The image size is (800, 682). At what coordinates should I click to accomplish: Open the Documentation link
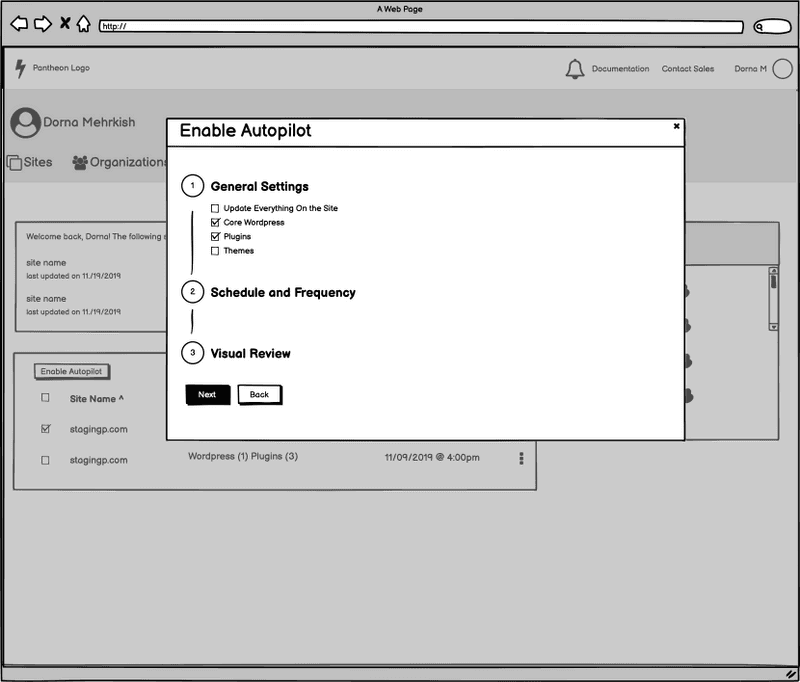(x=620, y=68)
